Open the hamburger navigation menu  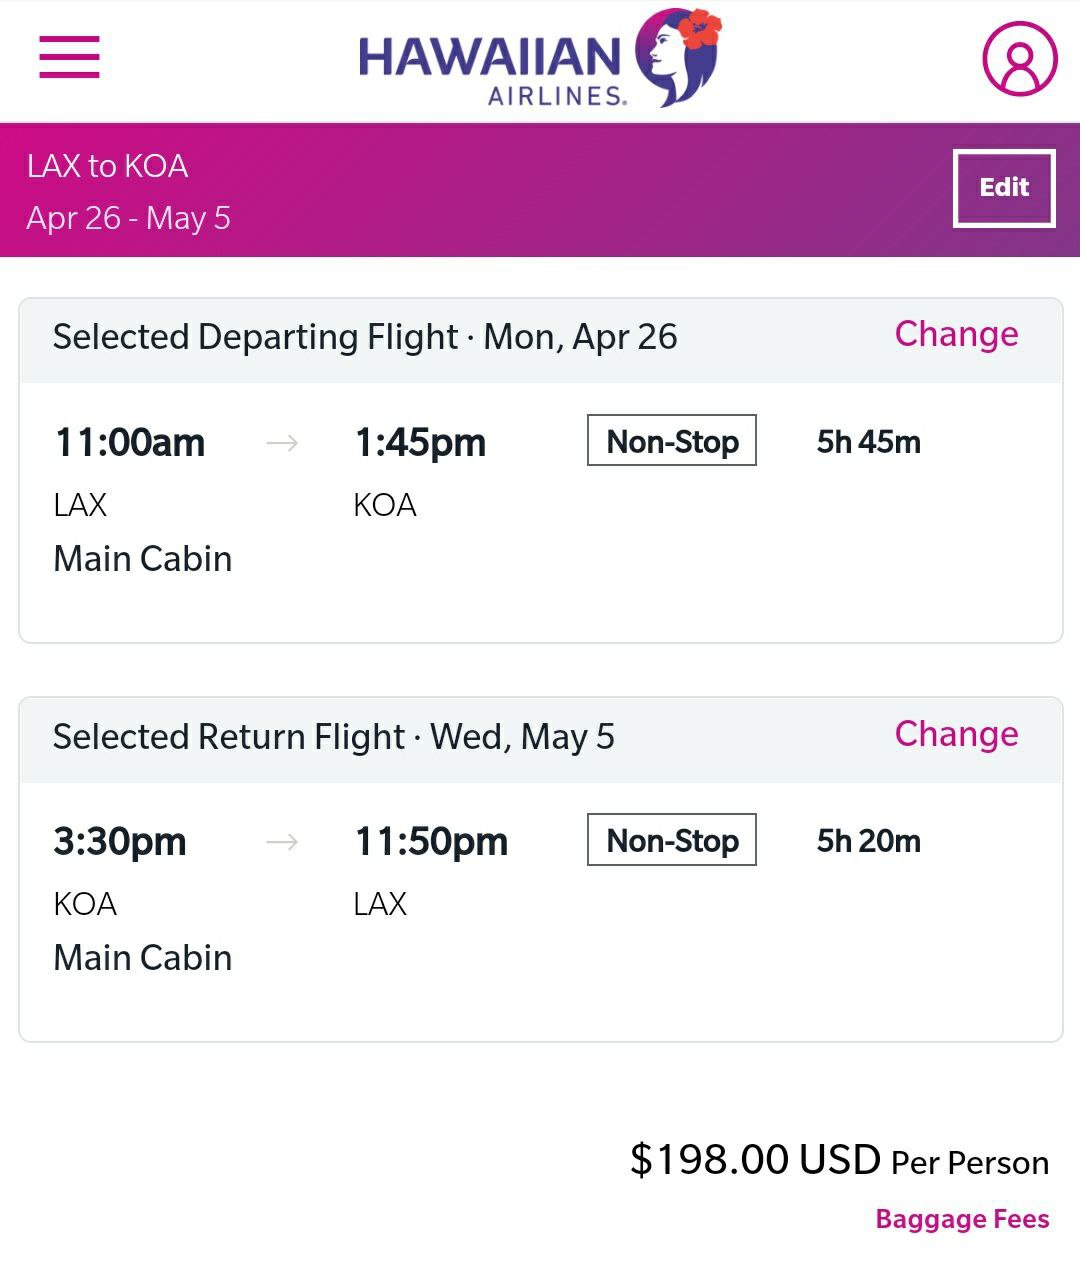pos(69,57)
